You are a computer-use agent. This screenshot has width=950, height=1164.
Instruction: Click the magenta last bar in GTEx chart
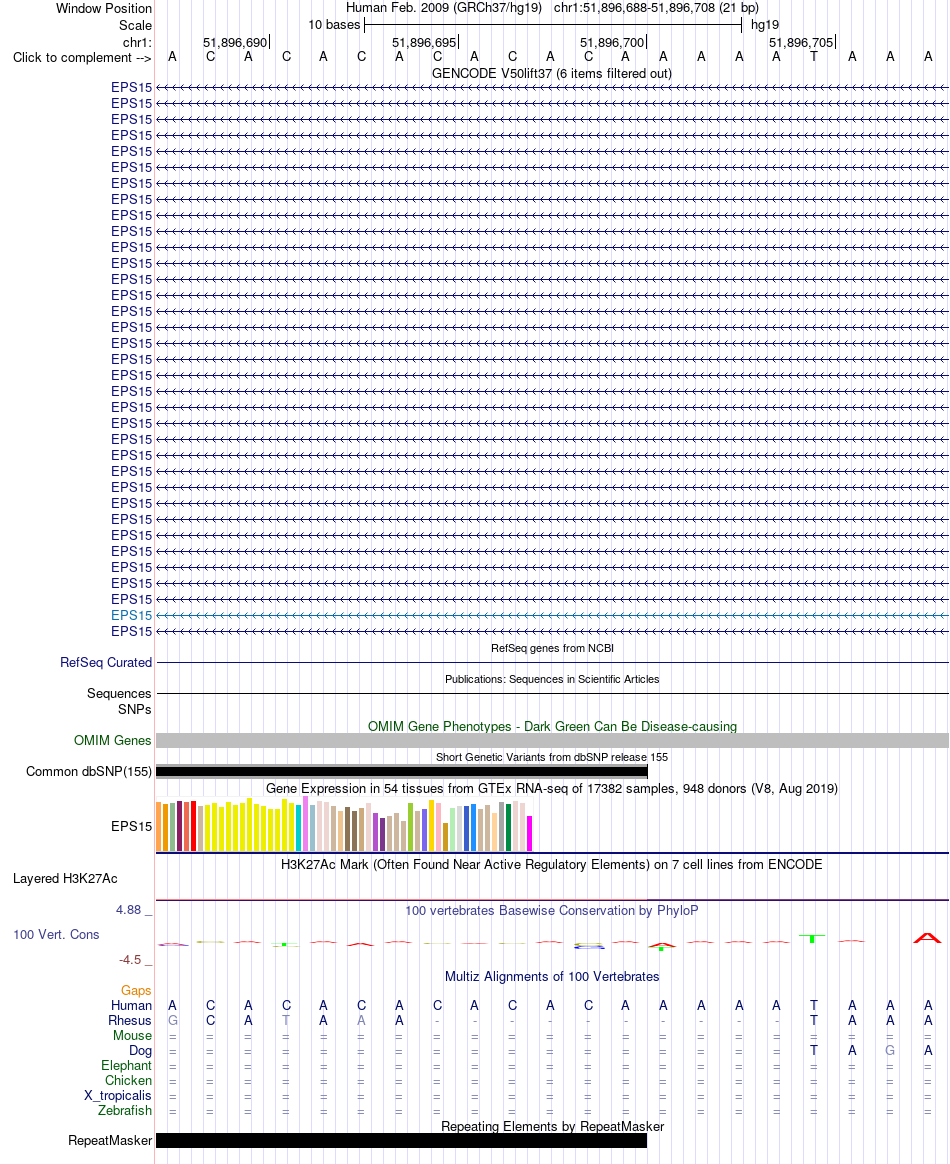tap(529, 833)
